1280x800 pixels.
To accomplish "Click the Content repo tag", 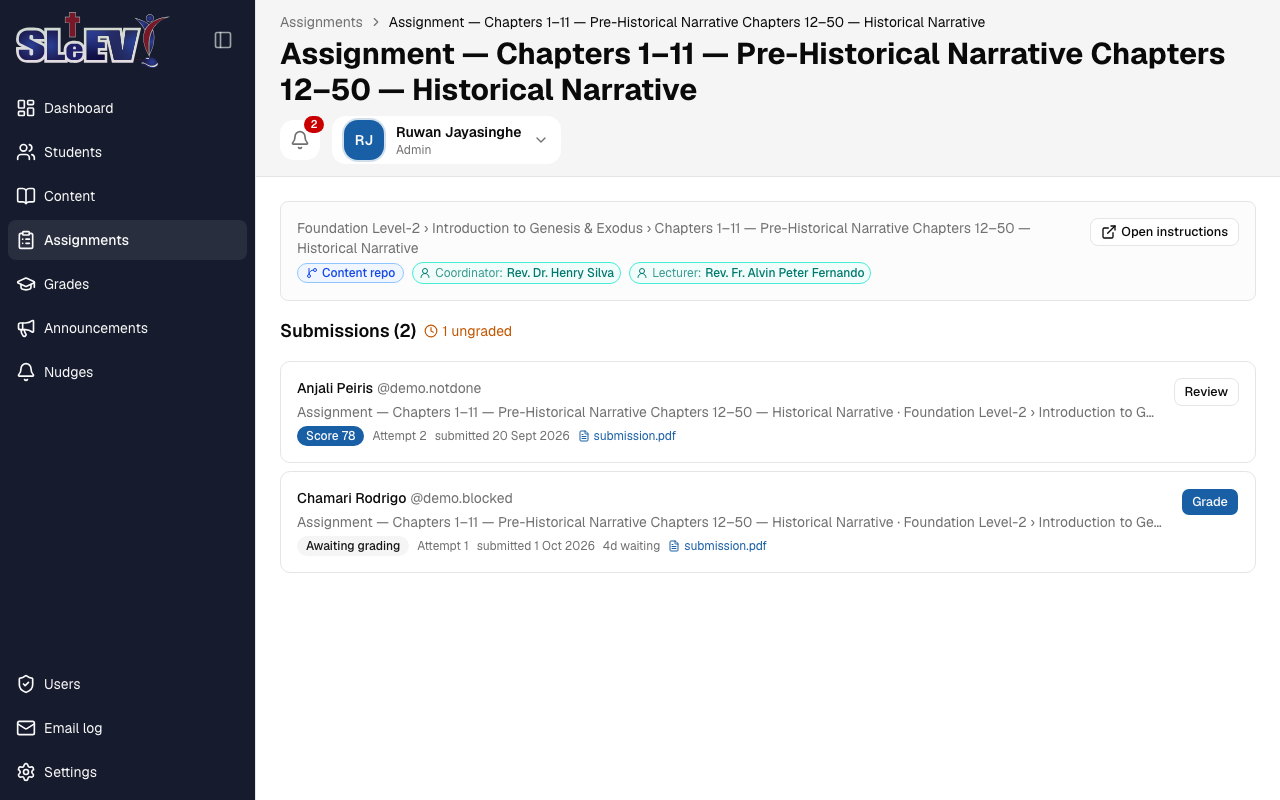I will pos(350,273).
